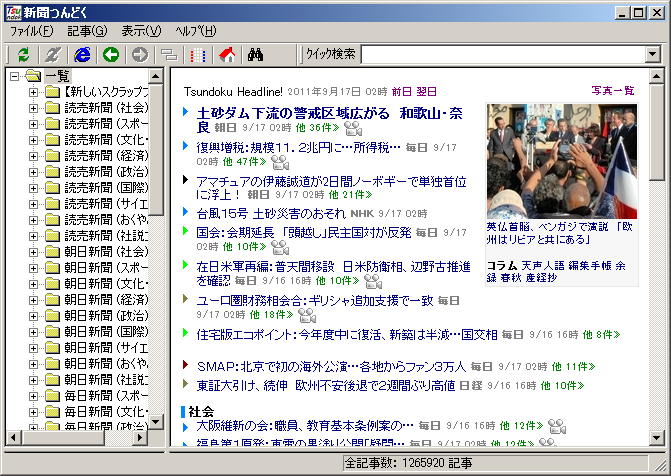Open SMAP:北京で初の海外公演 article
This screenshot has width=671, height=476.
click(331, 366)
